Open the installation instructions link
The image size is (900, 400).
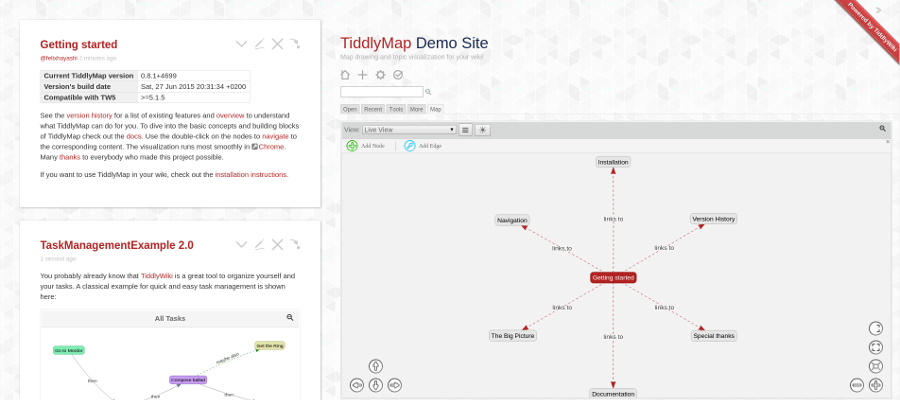point(251,174)
